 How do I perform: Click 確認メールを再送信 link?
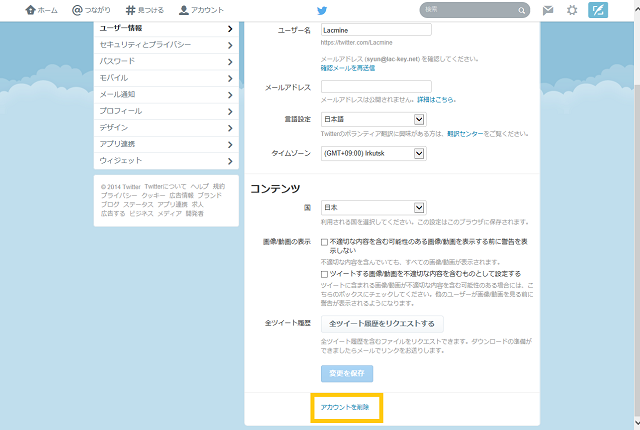point(347,68)
